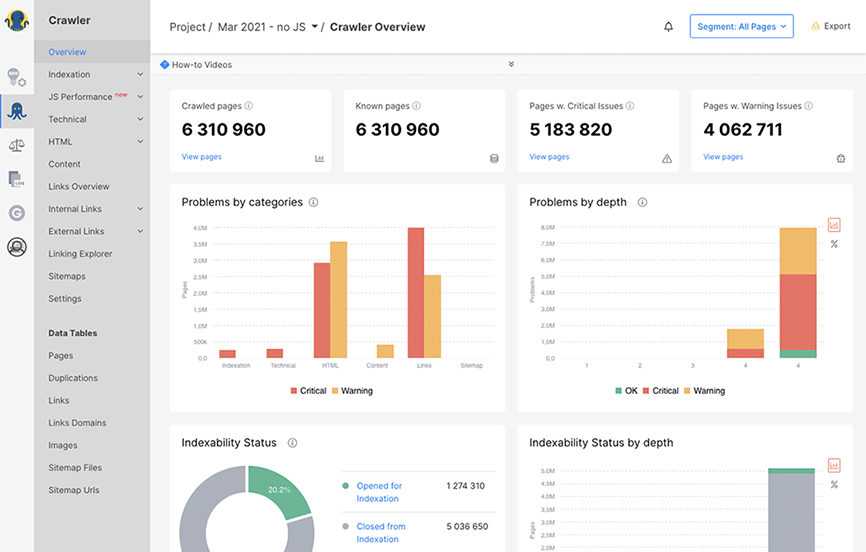This screenshot has width=866, height=552.
Task: Open the notifications bell
Action: 668,27
